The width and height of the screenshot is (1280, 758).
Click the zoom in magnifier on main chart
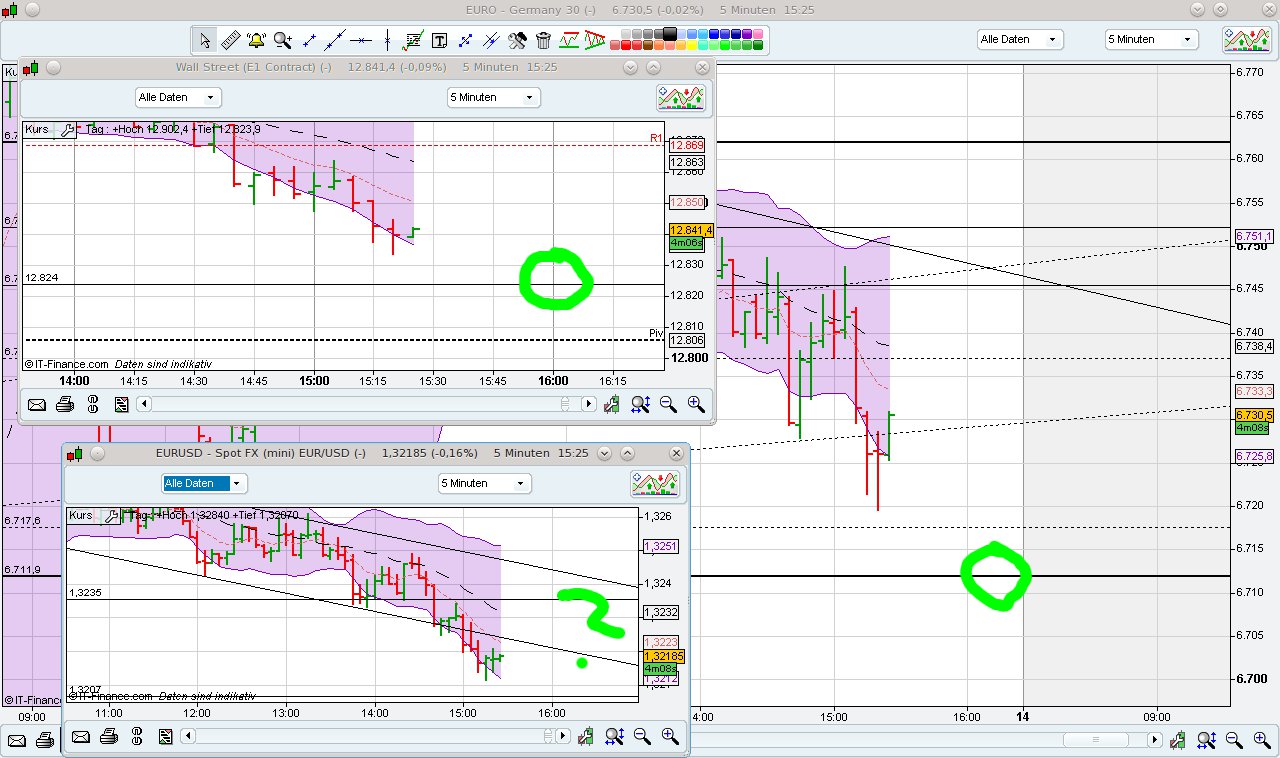1261,740
